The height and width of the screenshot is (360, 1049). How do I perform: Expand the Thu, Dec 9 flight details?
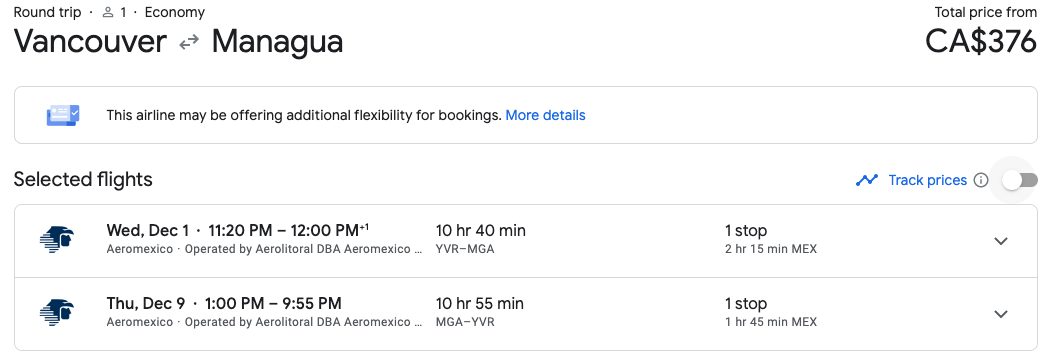[1001, 314]
